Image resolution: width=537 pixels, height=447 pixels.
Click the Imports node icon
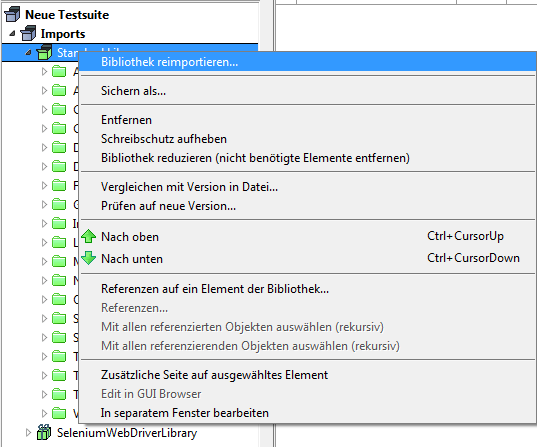(28, 34)
